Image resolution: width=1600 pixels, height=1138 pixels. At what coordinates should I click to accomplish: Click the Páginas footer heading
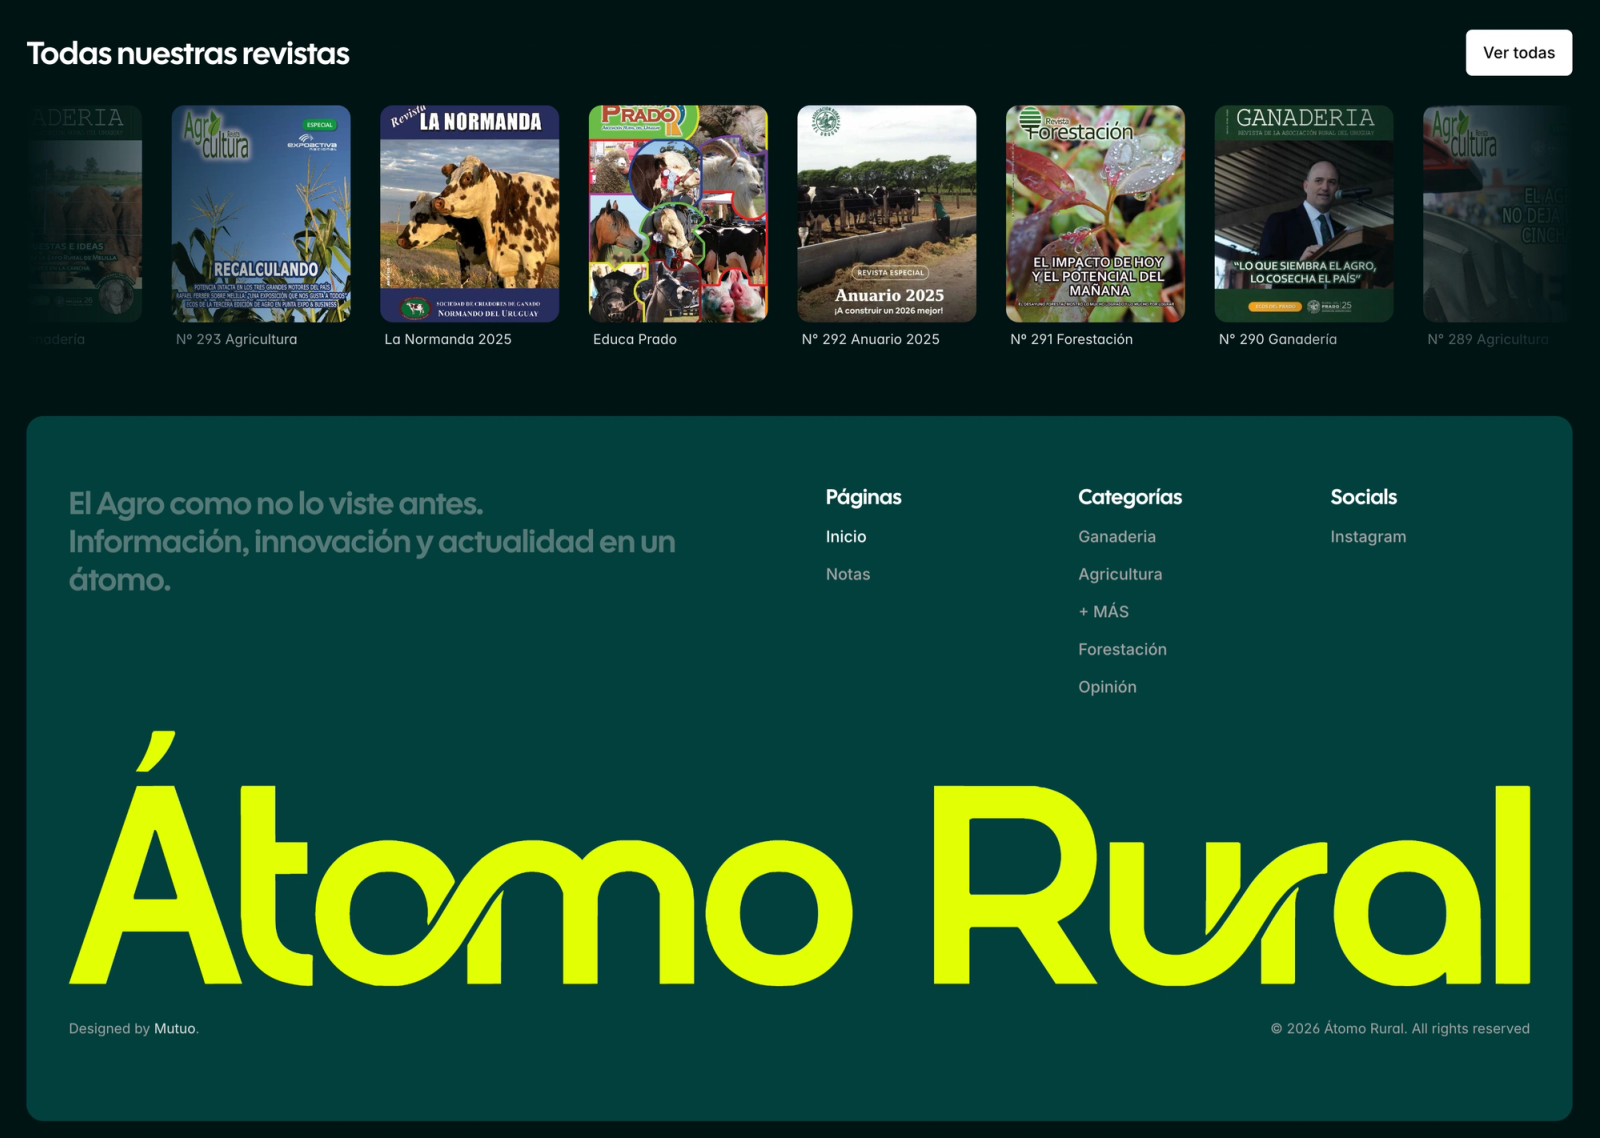tap(863, 497)
